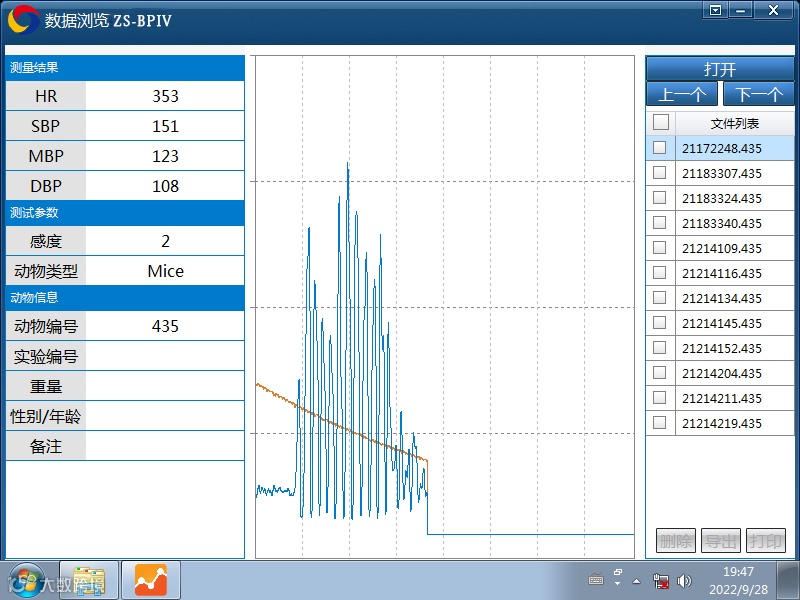
Task: Click the Windows Start button
Action: 27,581
